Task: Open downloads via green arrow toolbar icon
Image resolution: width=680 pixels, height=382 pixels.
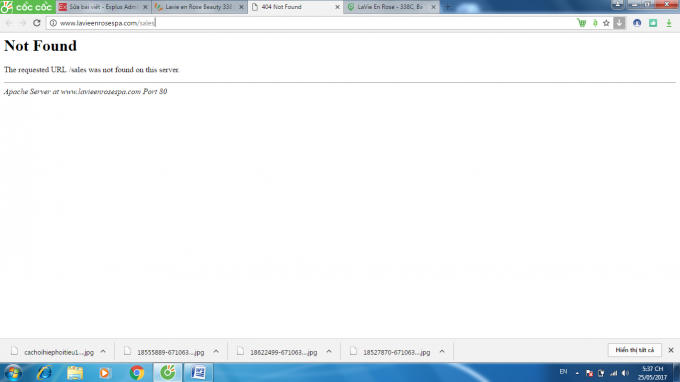Action: click(x=669, y=23)
